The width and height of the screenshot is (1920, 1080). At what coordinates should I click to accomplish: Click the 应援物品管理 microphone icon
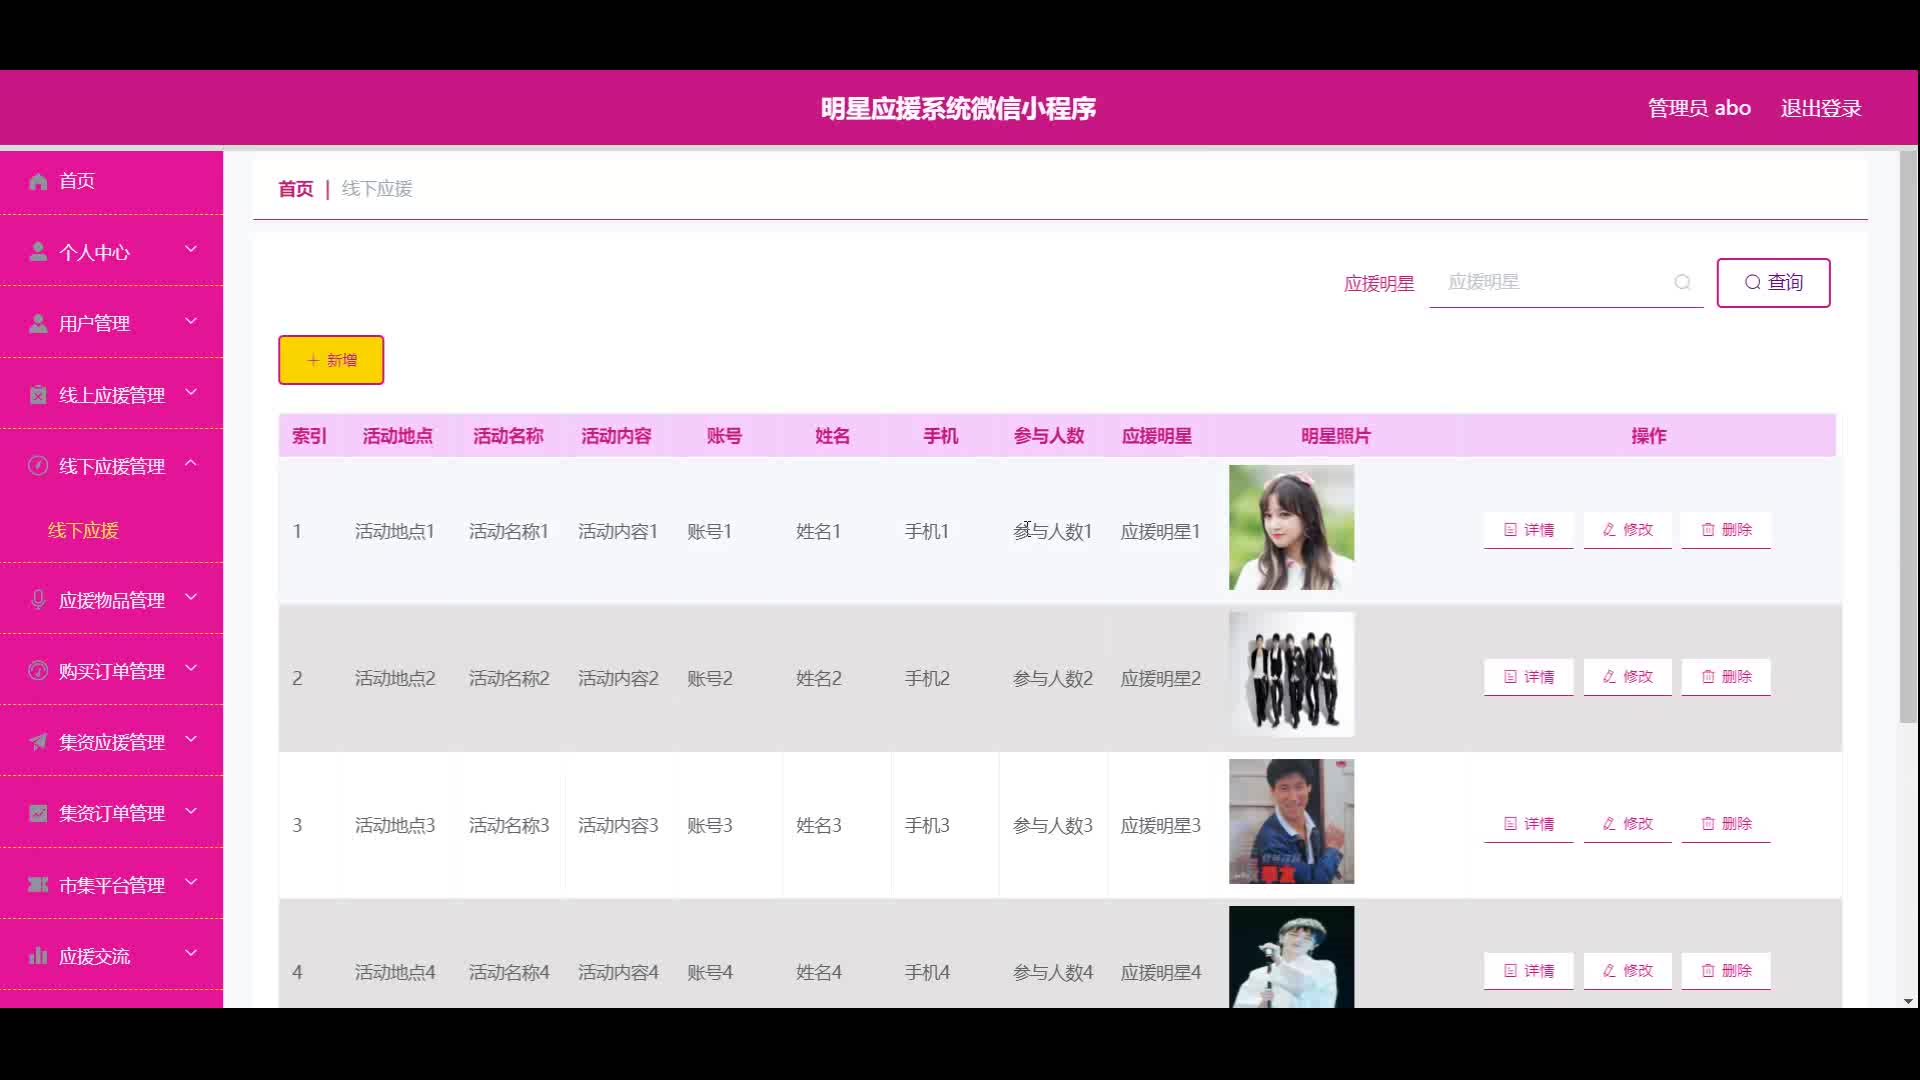(38, 600)
